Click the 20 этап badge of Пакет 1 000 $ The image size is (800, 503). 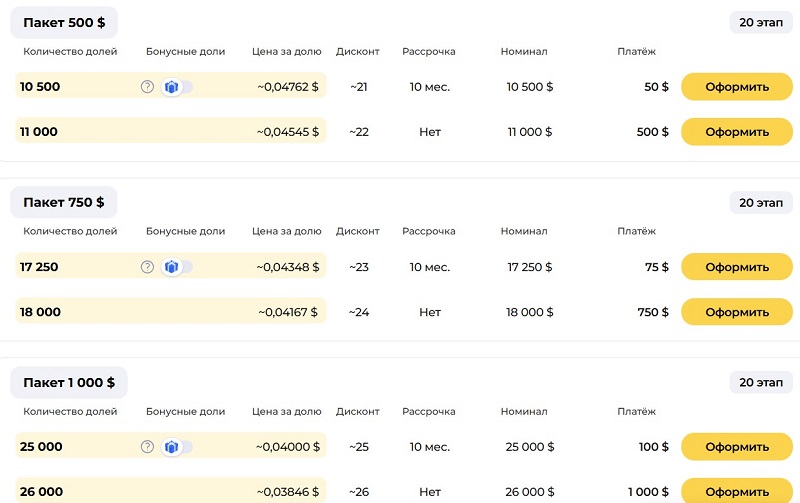pyautogui.click(x=759, y=383)
